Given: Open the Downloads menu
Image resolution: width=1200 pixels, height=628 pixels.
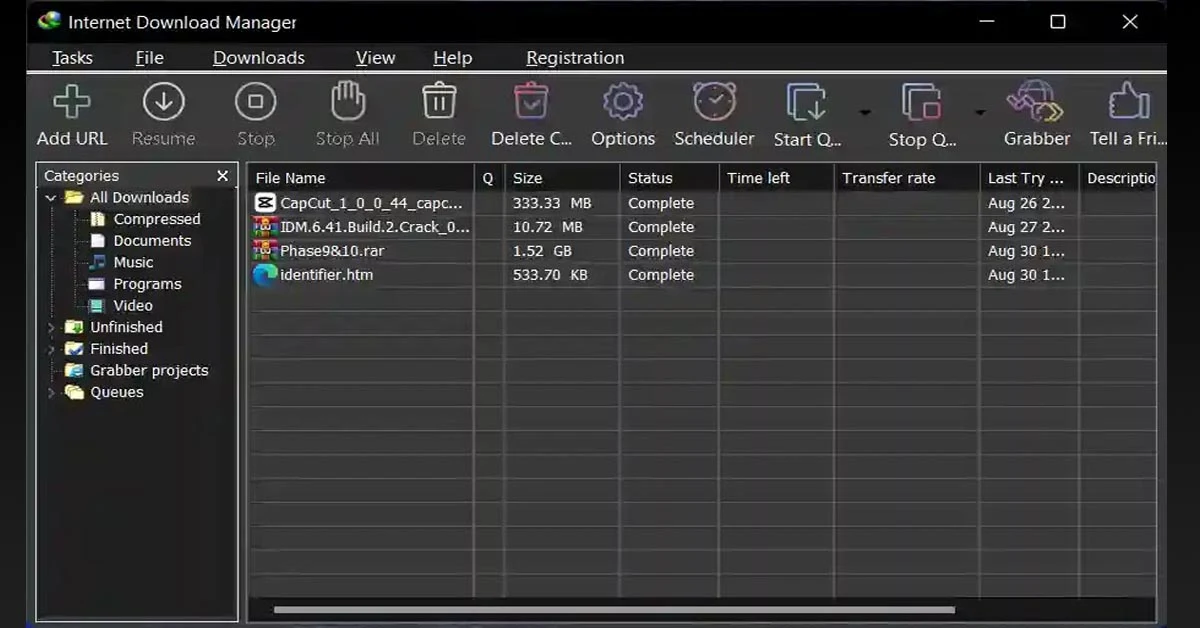Looking at the screenshot, I should point(259,58).
